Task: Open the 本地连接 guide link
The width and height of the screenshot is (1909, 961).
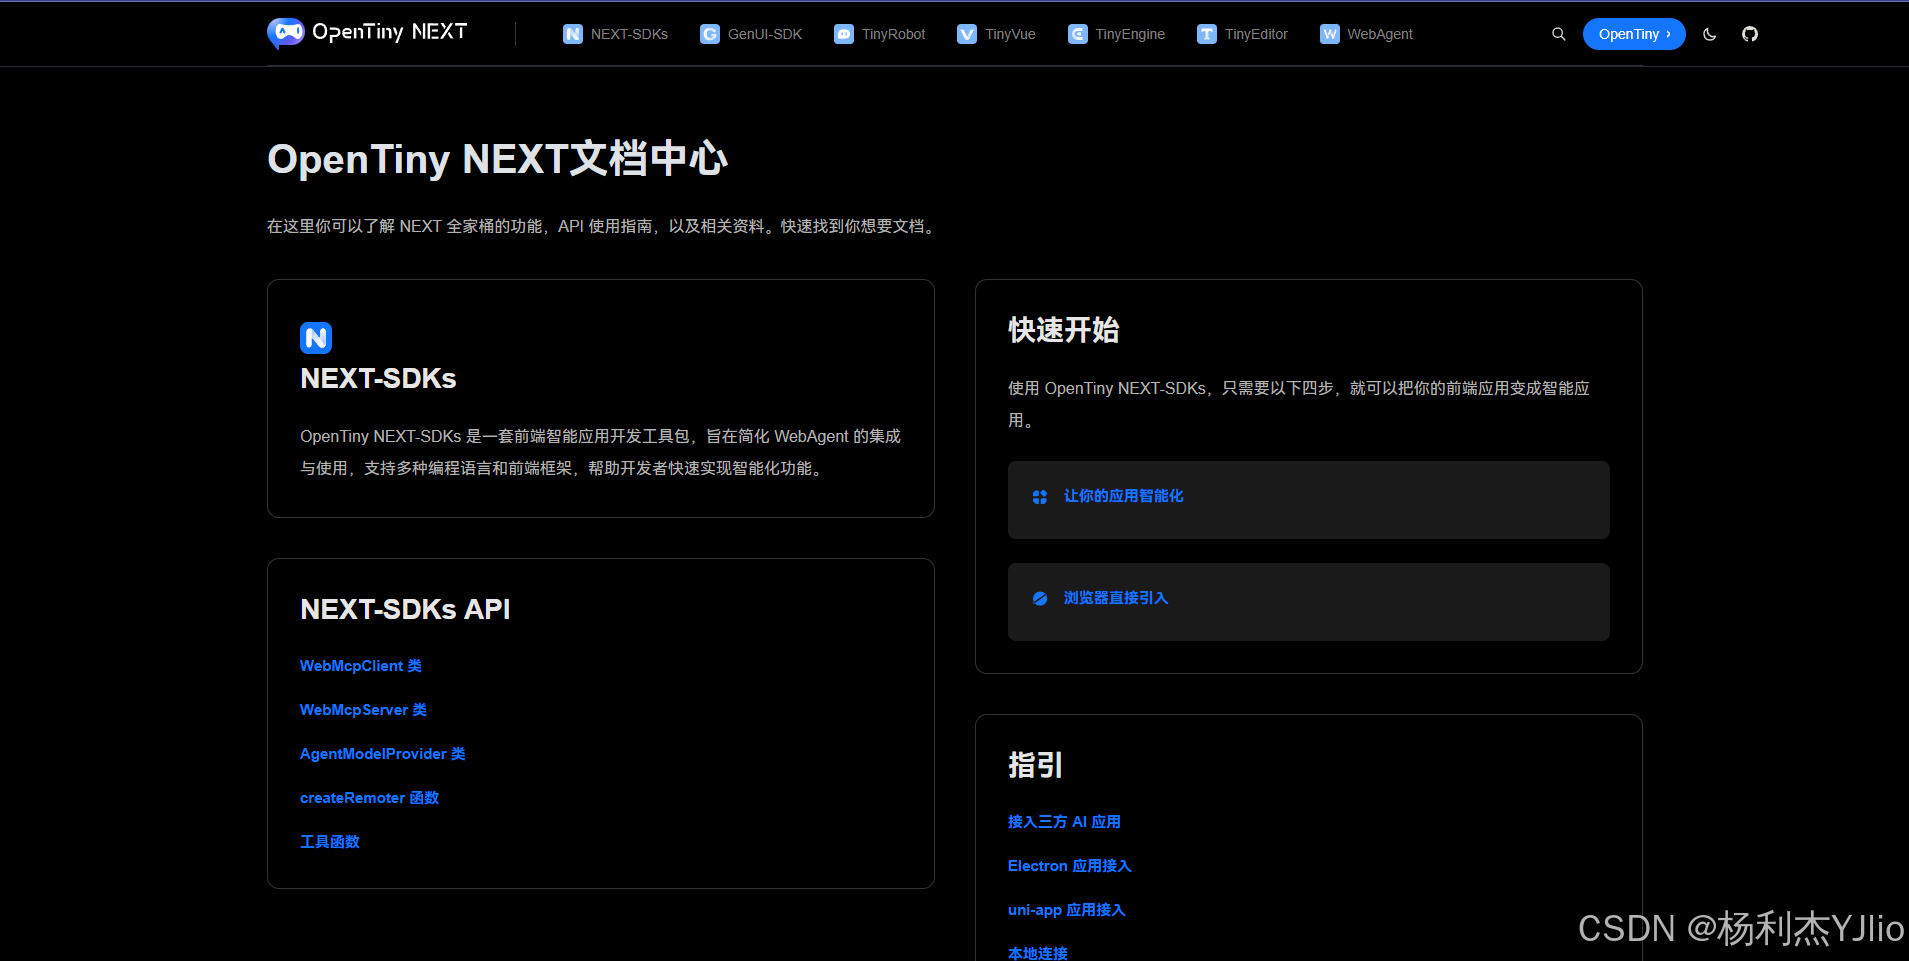Action: coord(1038,953)
